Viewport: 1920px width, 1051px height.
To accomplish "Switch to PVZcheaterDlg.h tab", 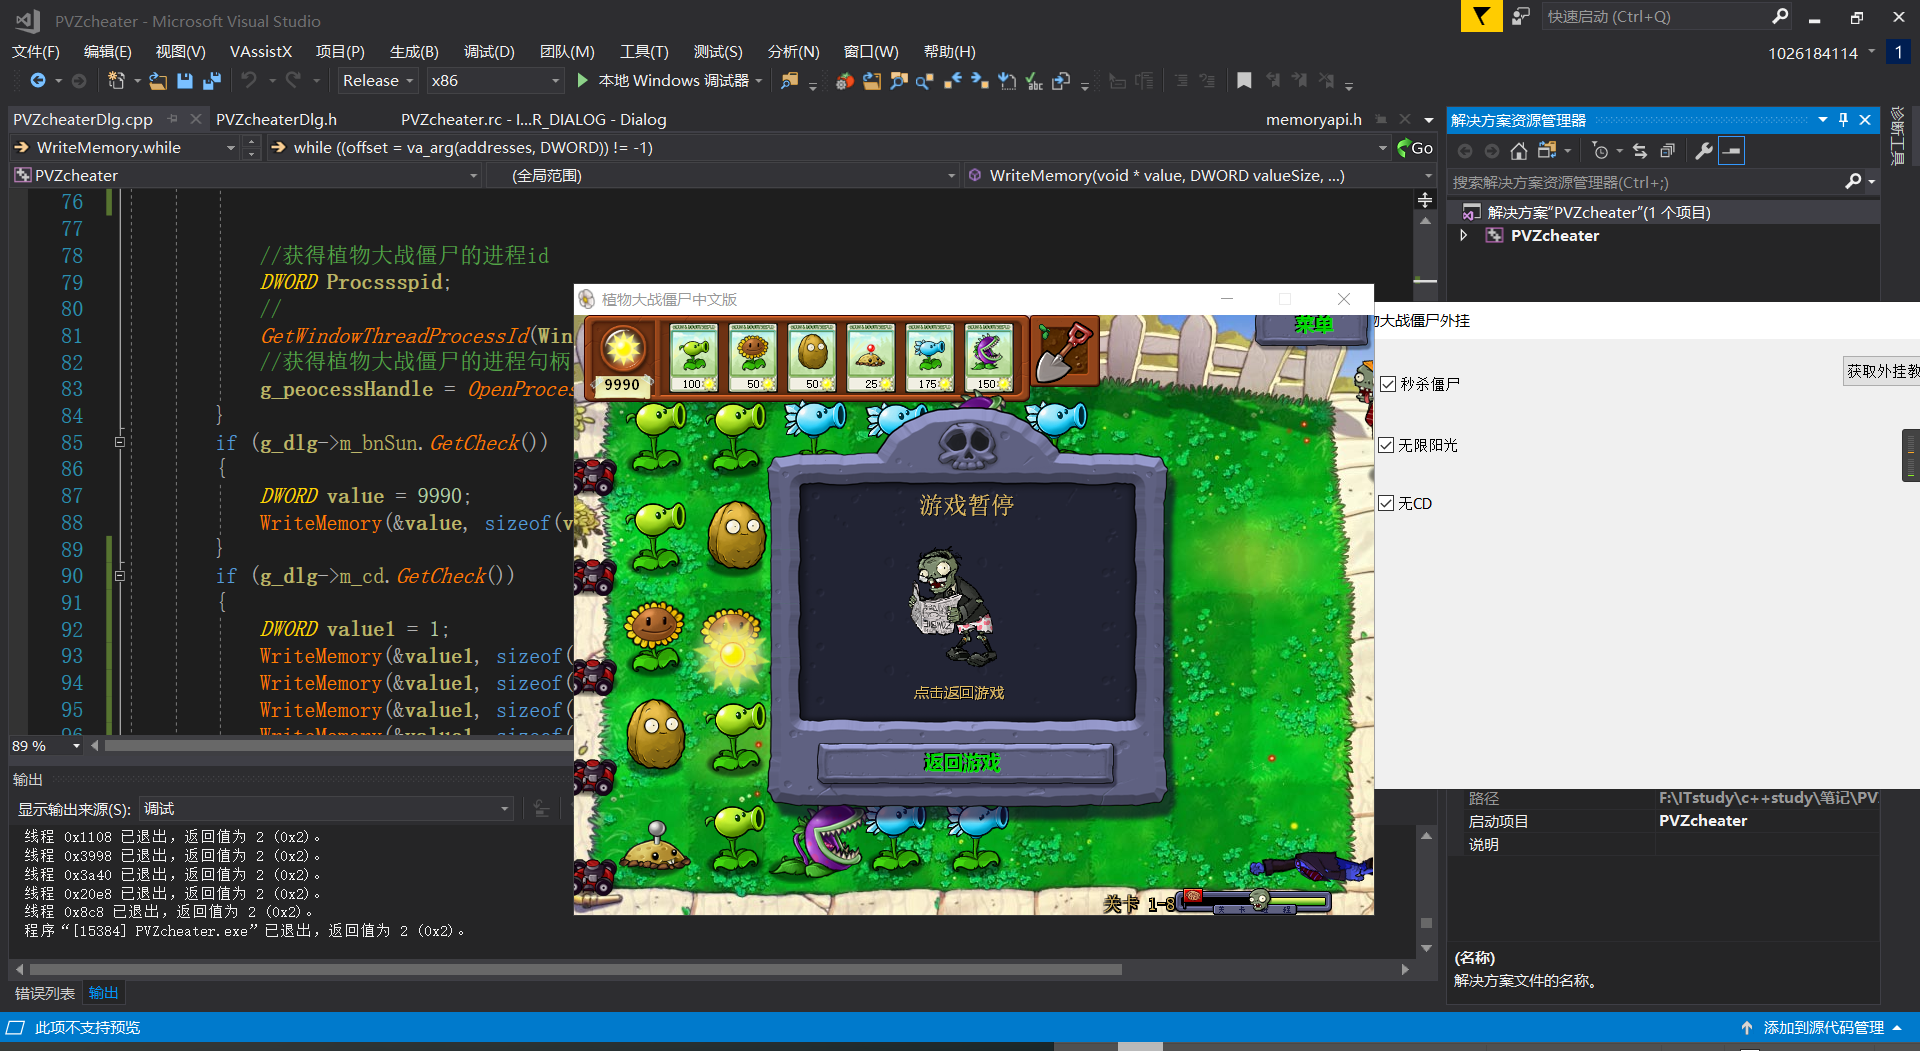I will (x=276, y=119).
